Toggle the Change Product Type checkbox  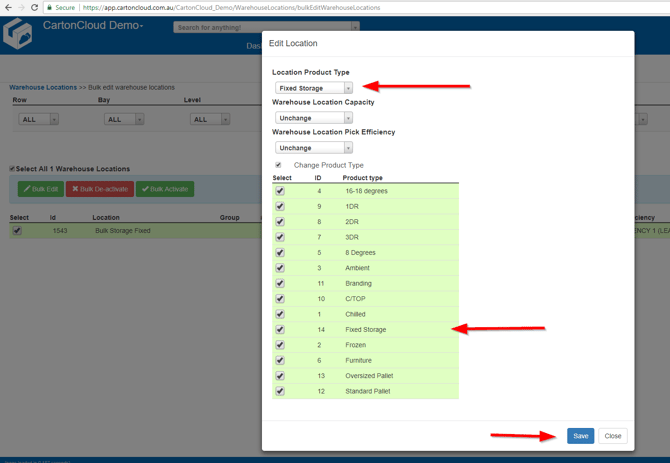coord(278,165)
